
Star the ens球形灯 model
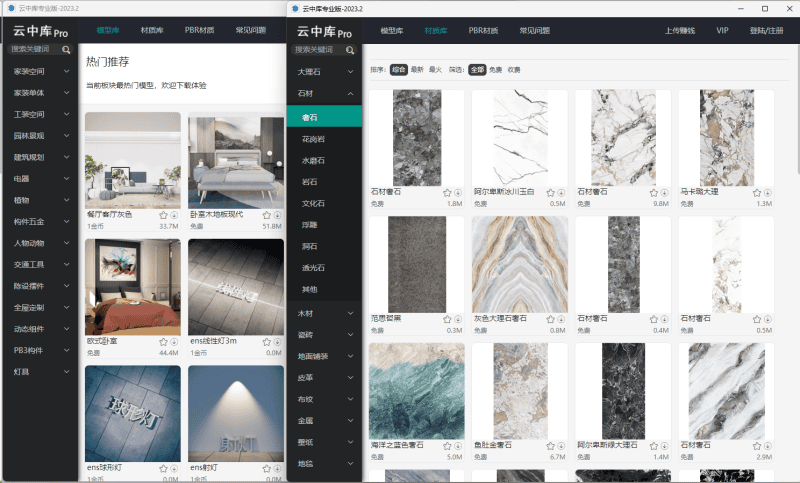163,468
